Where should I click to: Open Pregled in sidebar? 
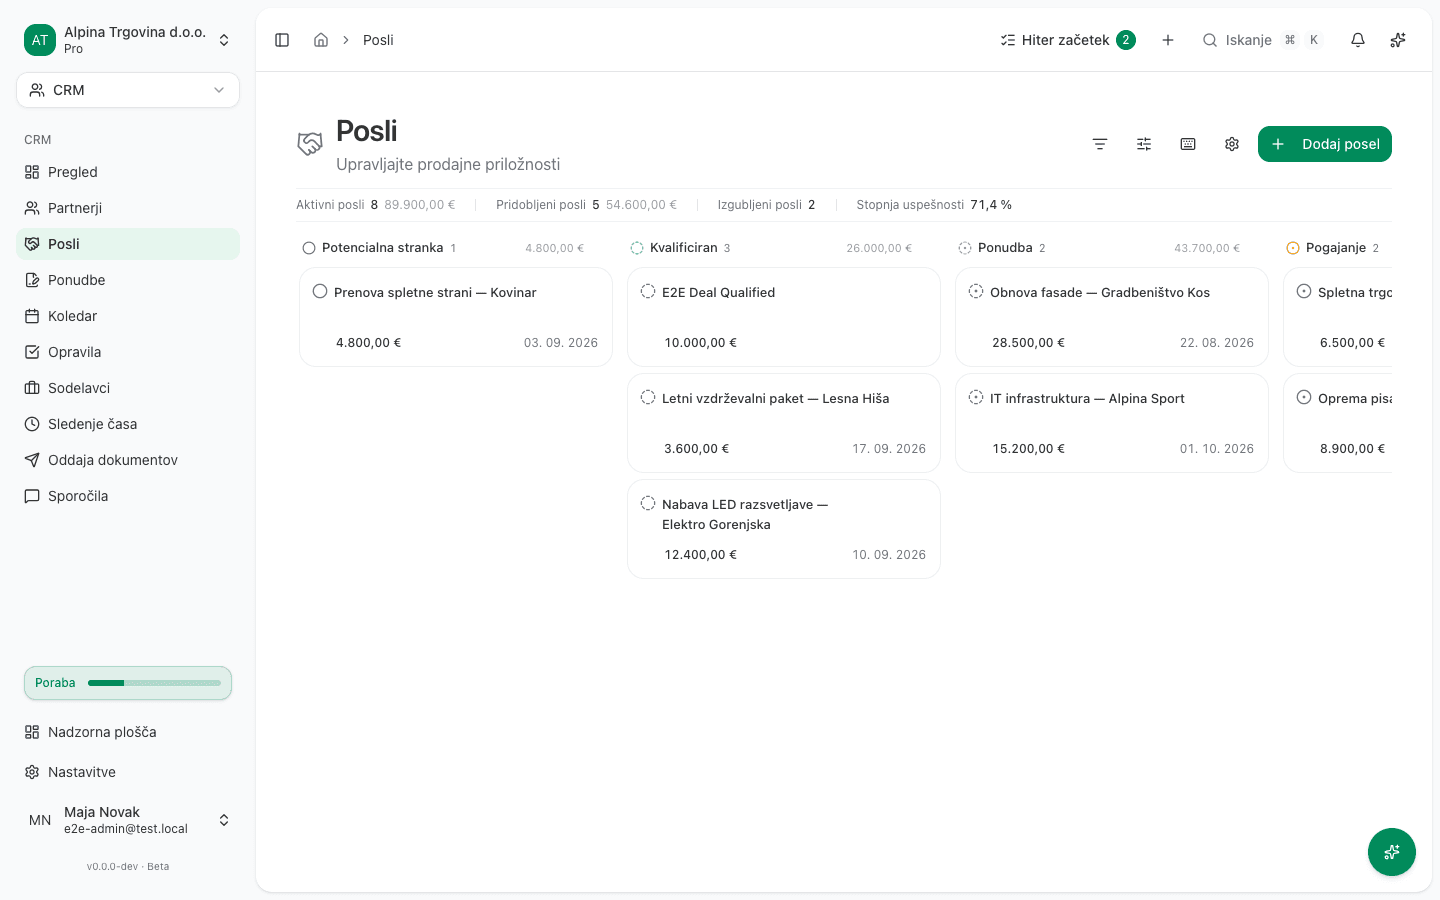tap(128, 172)
